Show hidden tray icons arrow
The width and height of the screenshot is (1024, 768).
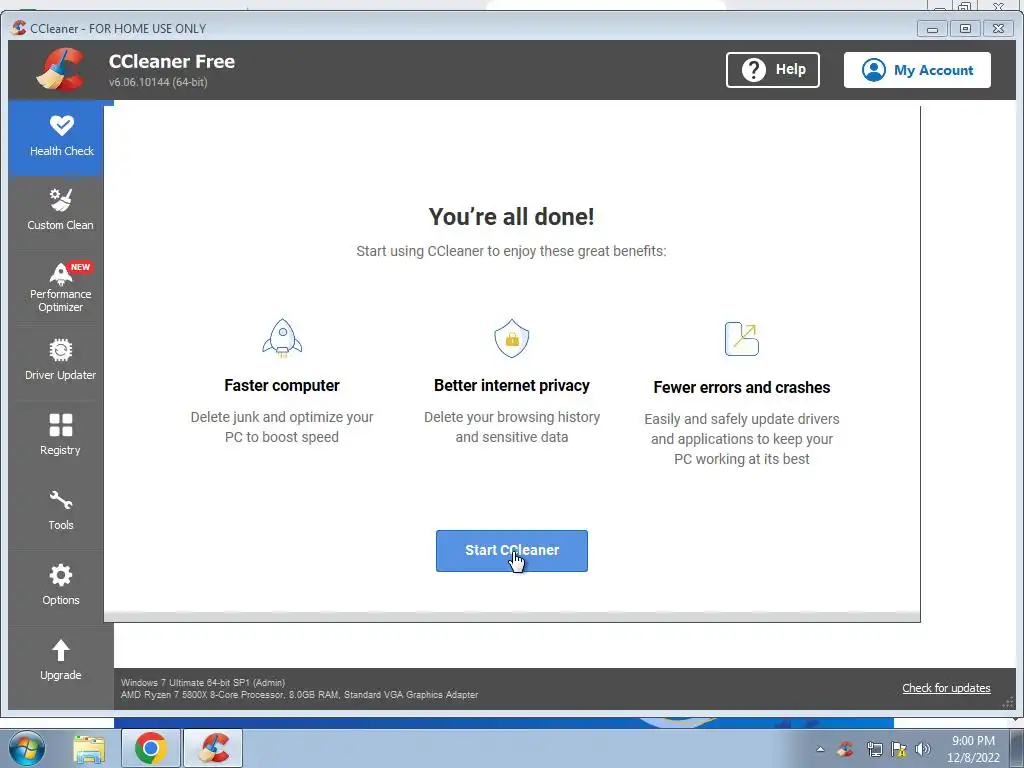point(820,749)
